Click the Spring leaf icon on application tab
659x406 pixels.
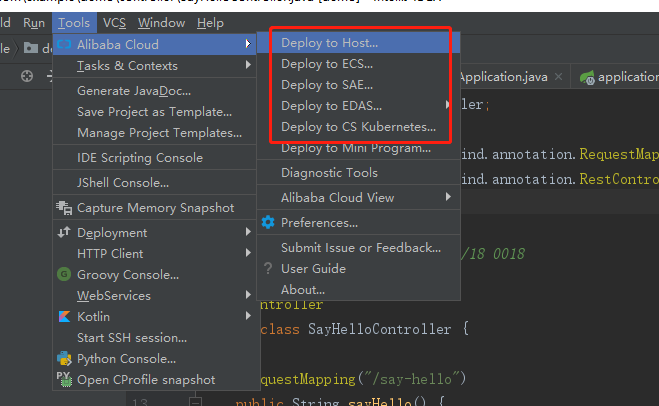click(587, 77)
